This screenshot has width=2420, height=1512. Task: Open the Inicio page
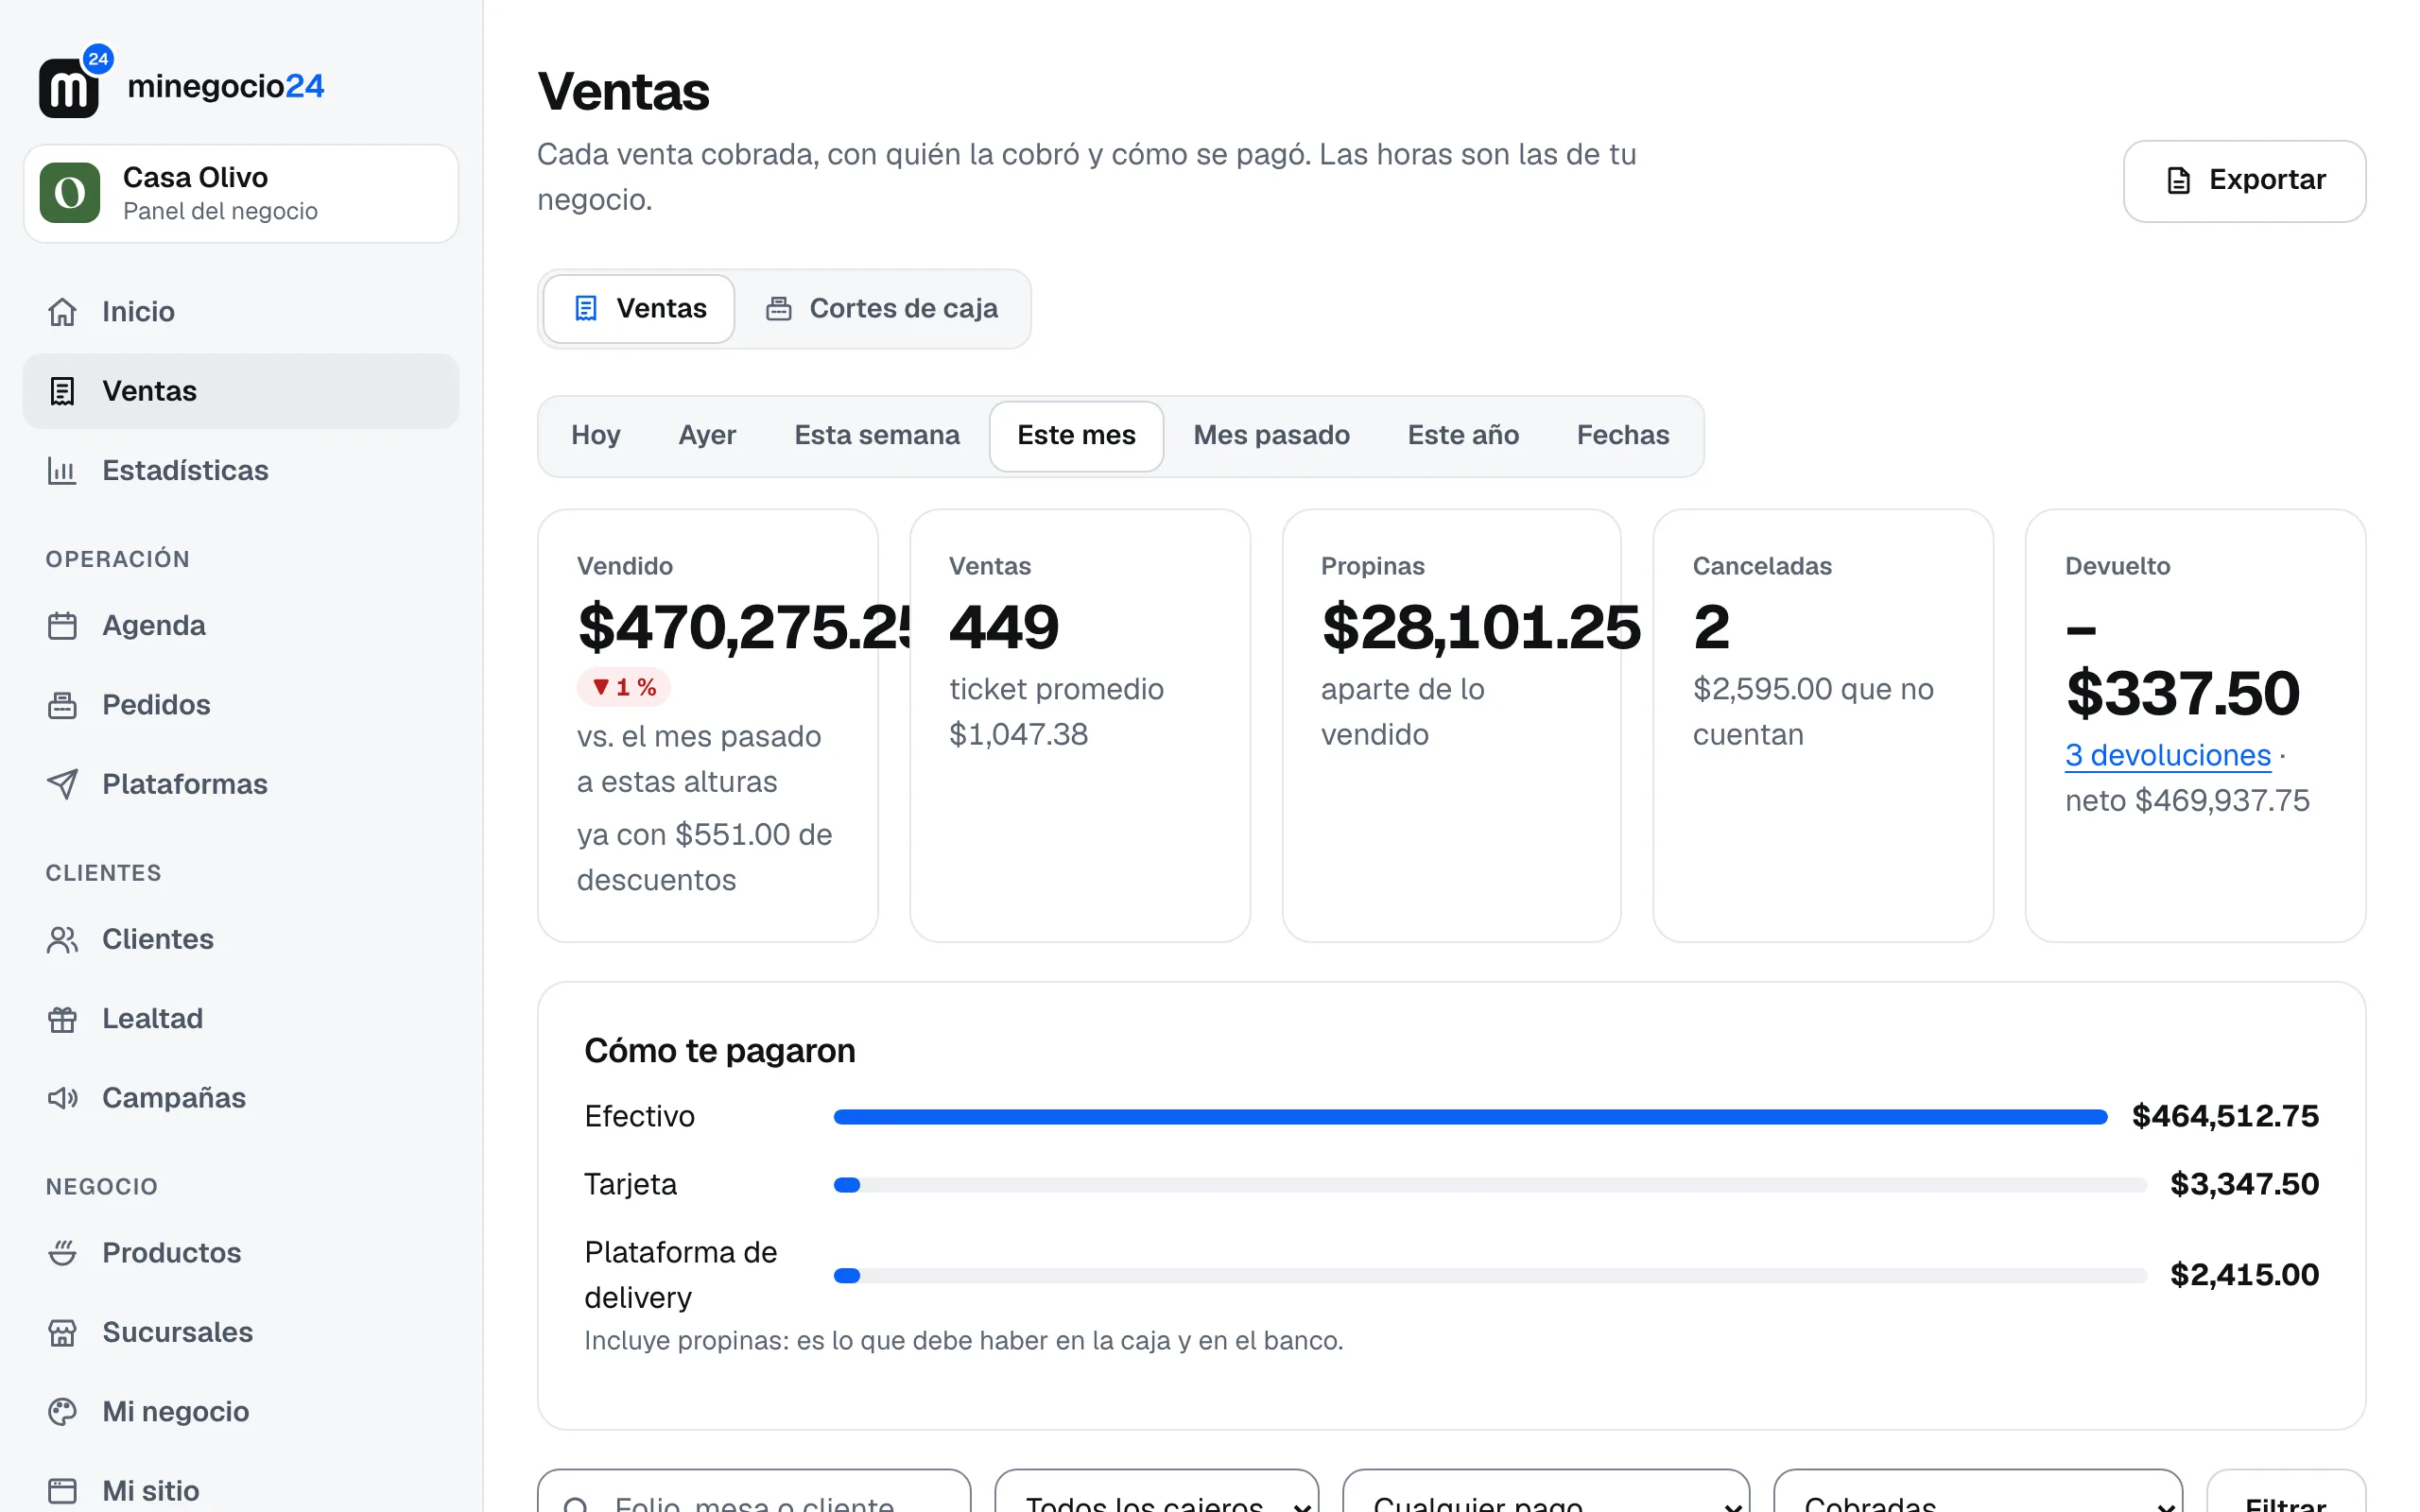[x=241, y=312]
